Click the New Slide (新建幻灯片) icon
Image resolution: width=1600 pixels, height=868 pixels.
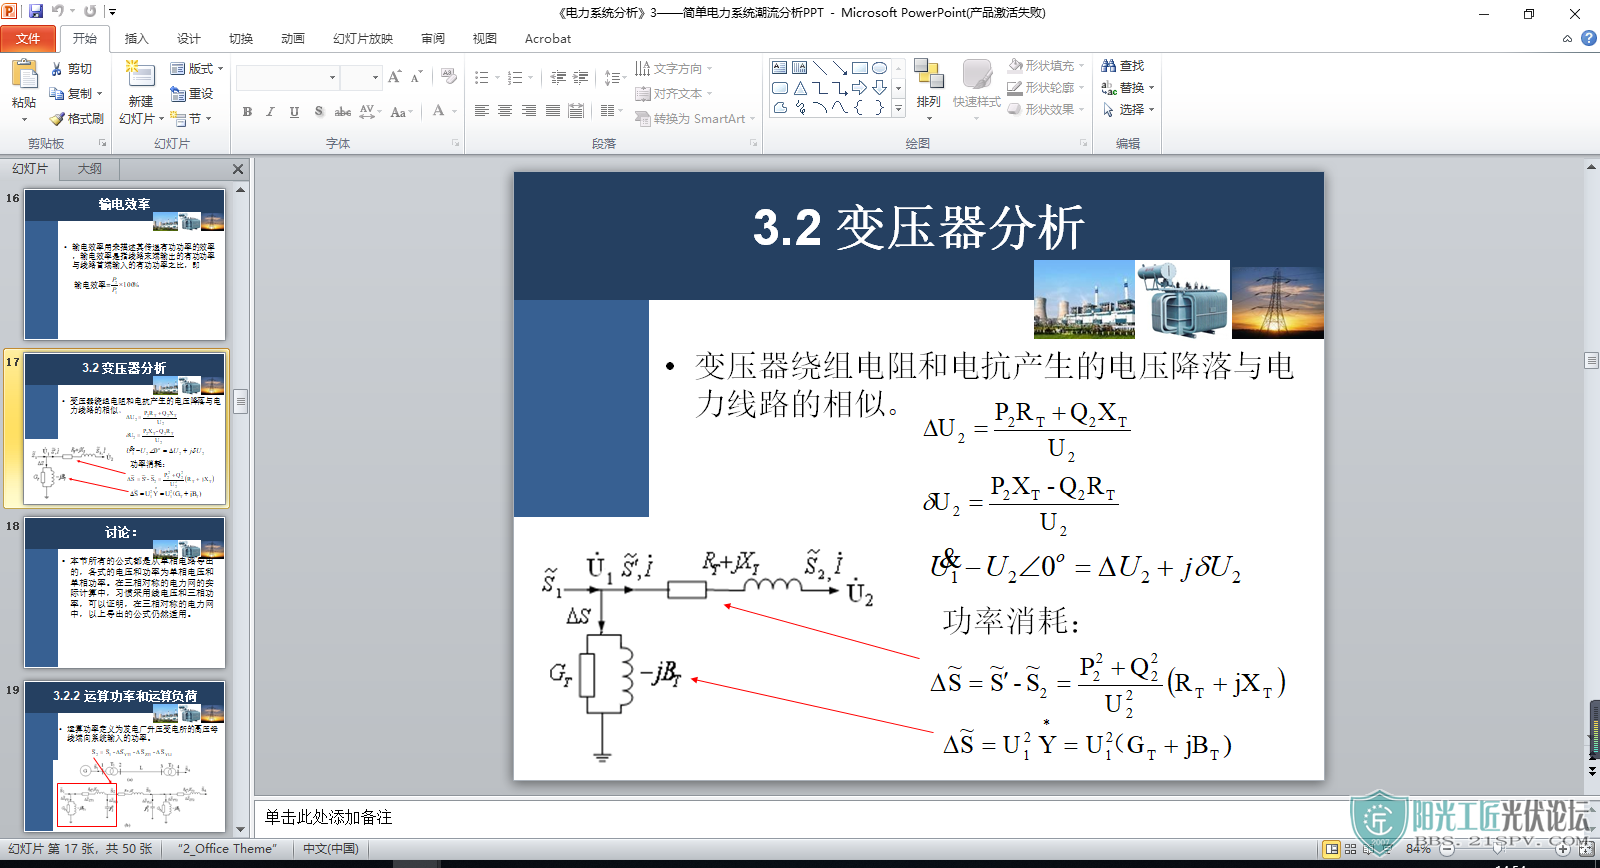pyautogui.click(x=140, y=75)
